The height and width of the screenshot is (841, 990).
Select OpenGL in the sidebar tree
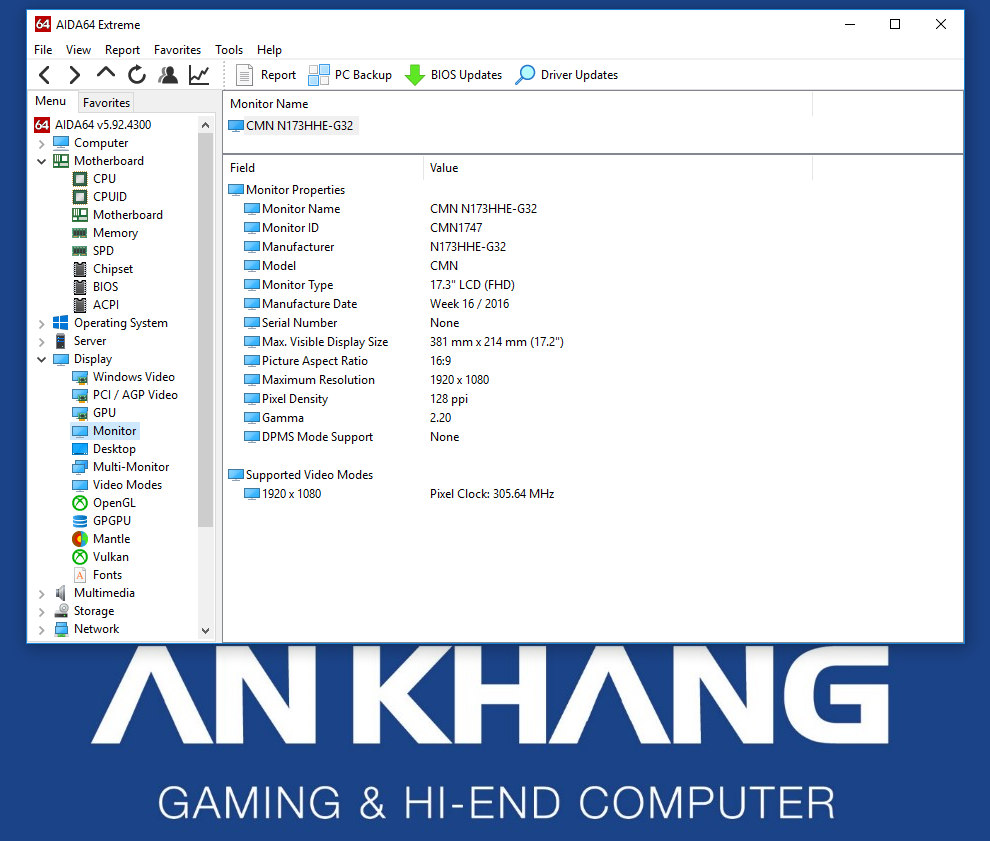pos(104,503)
